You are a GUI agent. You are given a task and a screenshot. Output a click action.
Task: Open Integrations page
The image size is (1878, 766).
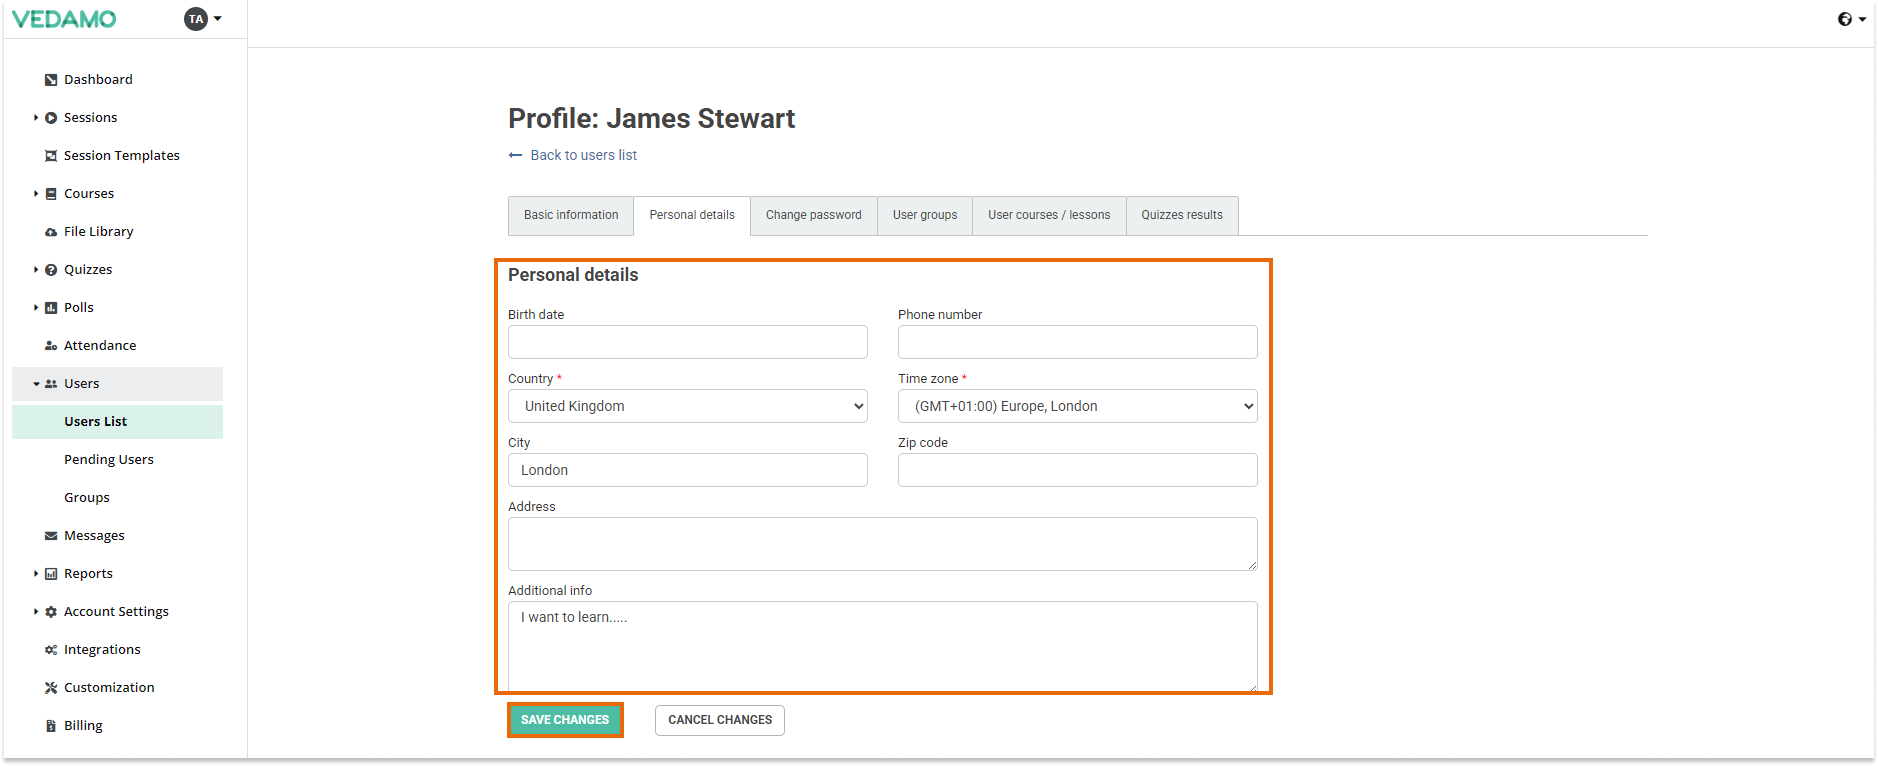pyautogui.click(x=102, y=650)
